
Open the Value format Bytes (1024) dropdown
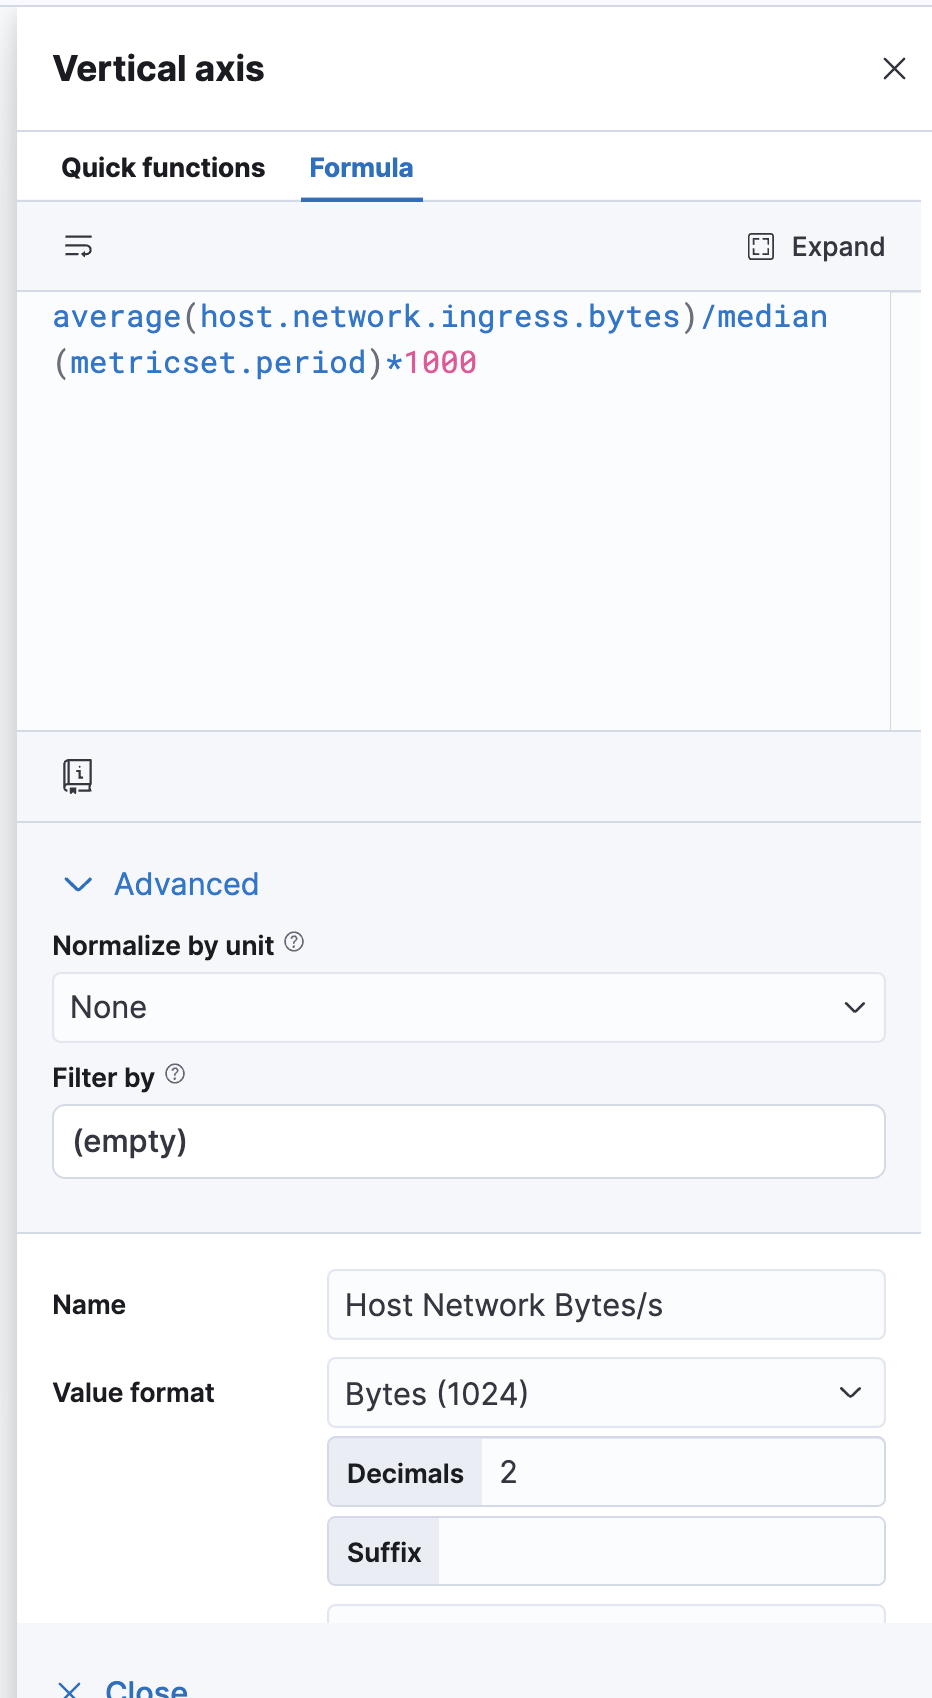[x=605, y=1392]
